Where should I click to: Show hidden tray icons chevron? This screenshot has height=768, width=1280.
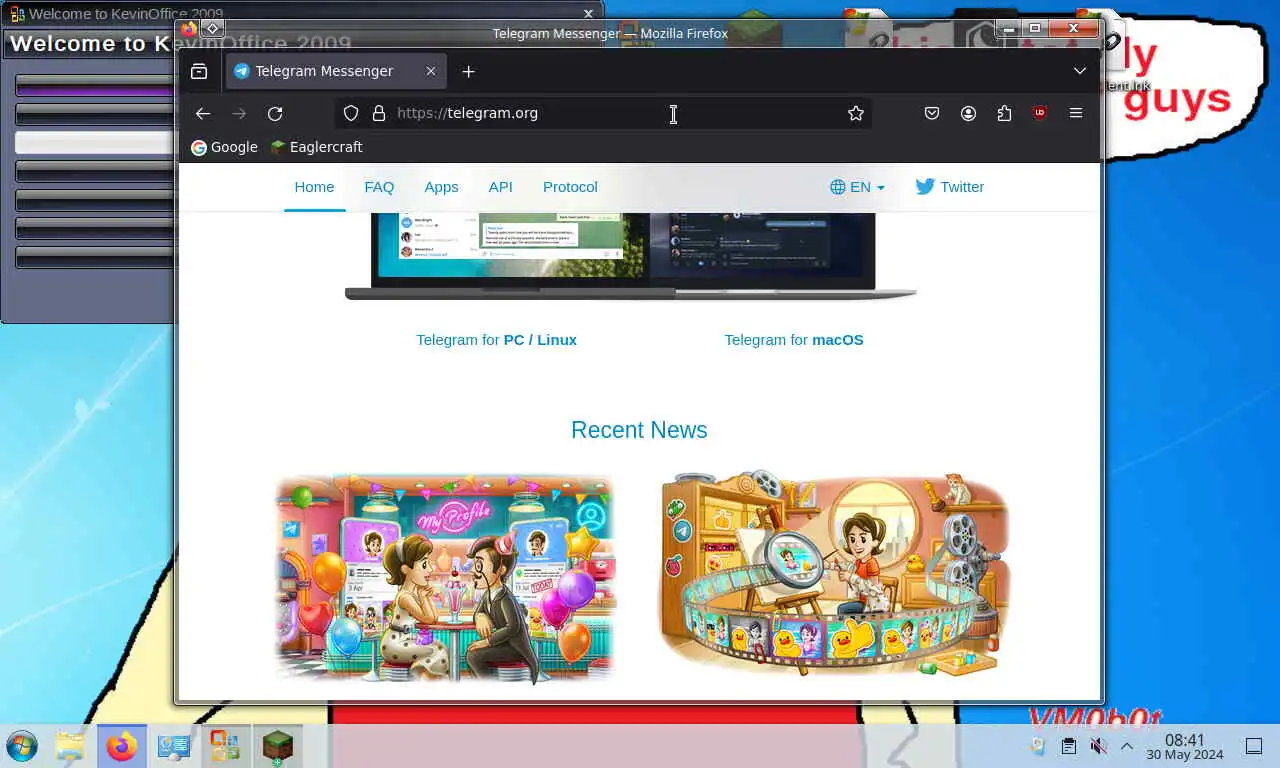coord(1127,746)
